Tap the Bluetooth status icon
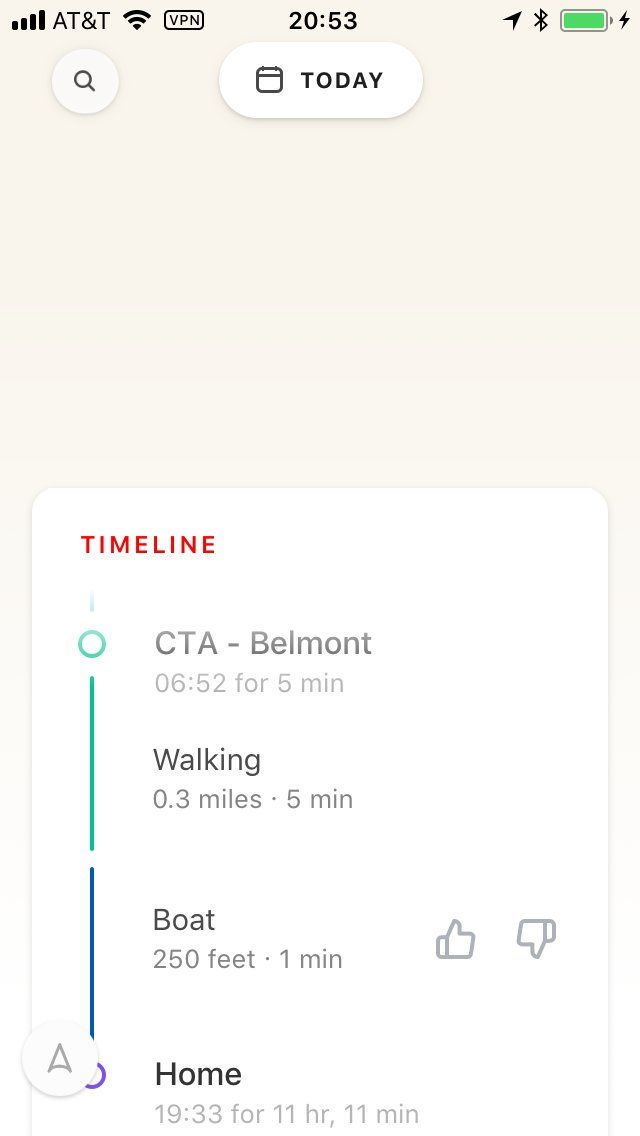 click(541, 20)
